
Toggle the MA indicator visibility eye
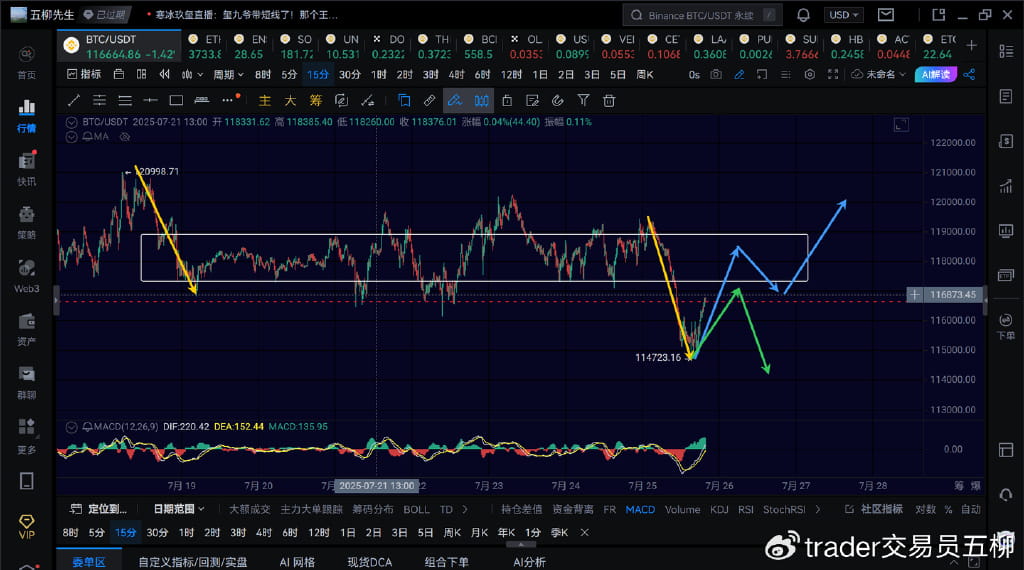click(125, 137)
